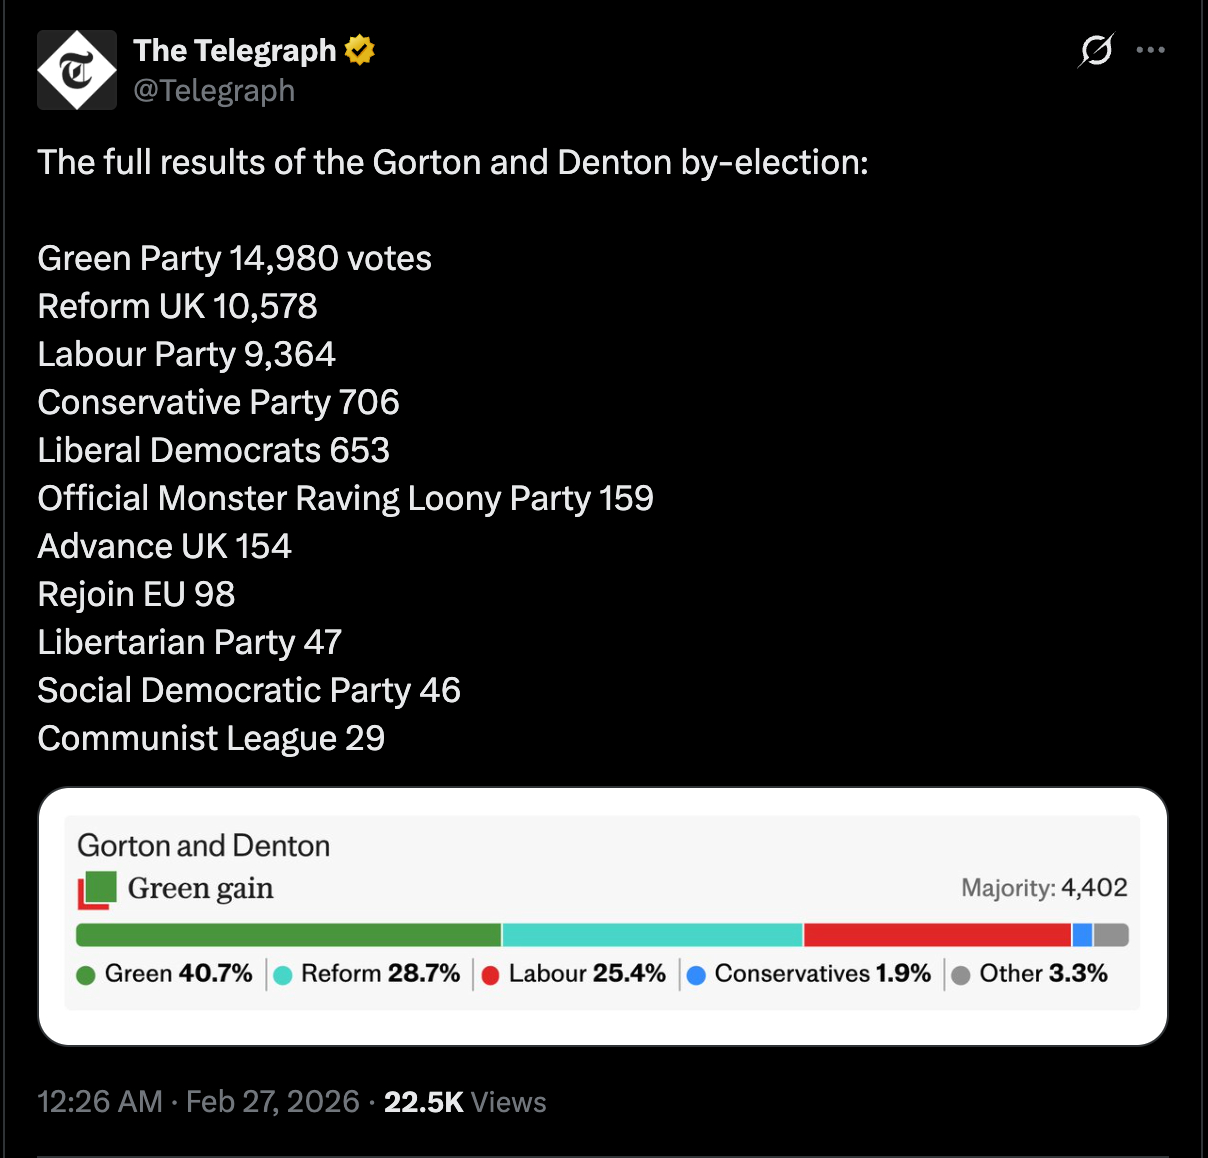Viewport: 1208px width, 1158px height.
Task: Open The Telegraph profile avatar
Action: (x=77, y=70)
